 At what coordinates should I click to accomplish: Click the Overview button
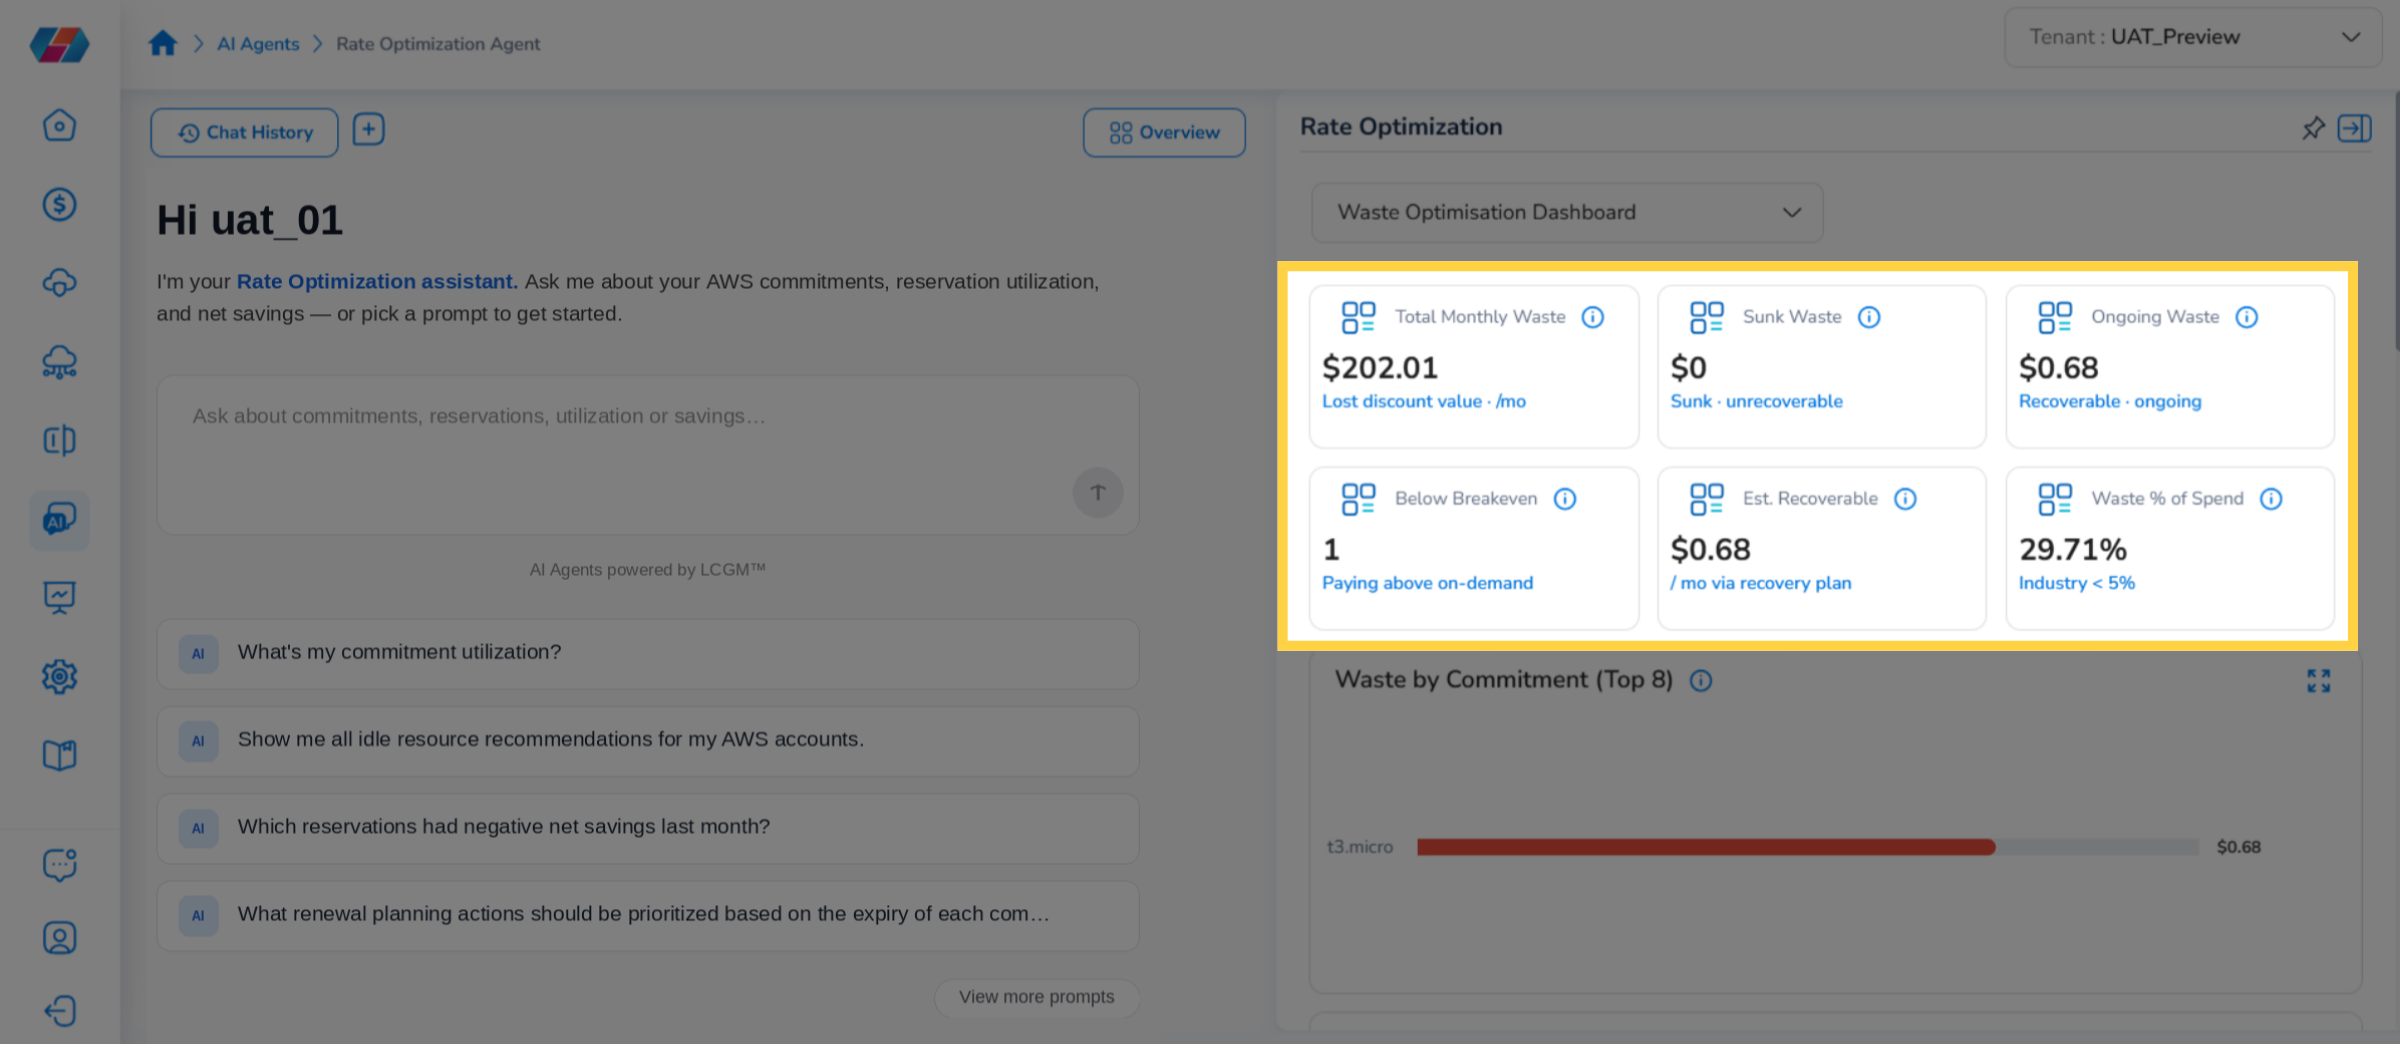click(x=1164, y=132)
